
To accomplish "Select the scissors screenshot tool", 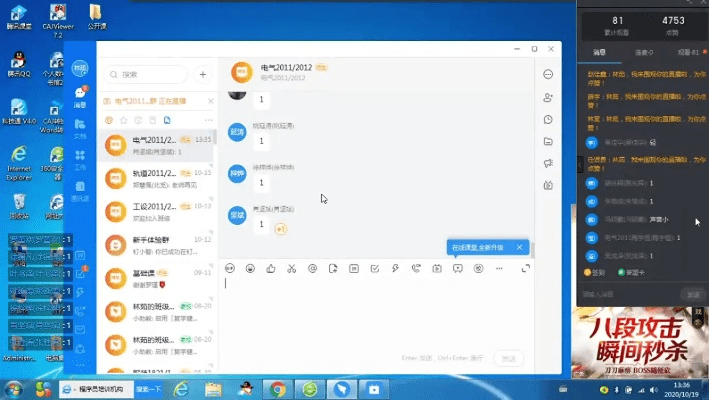I will click(291, 268).
